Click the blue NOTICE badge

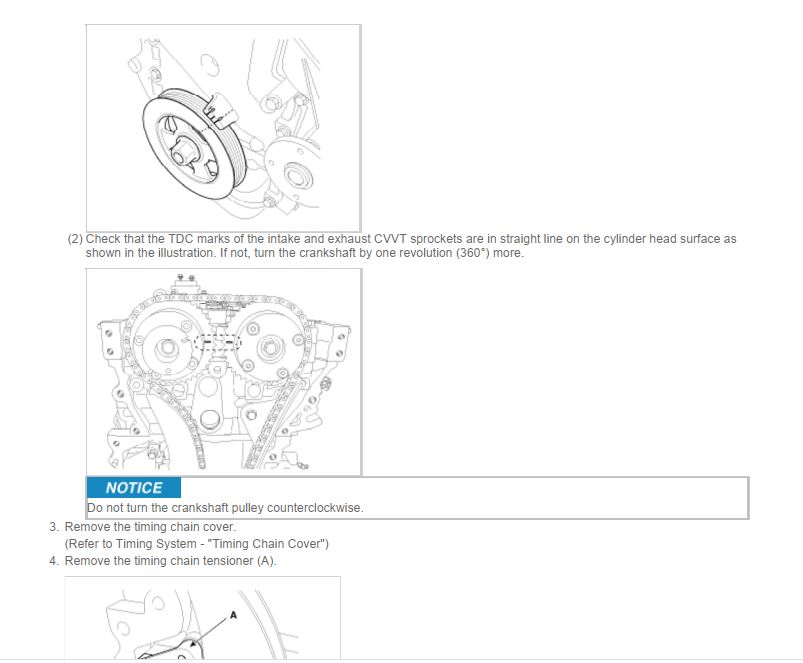coord(134,487)
